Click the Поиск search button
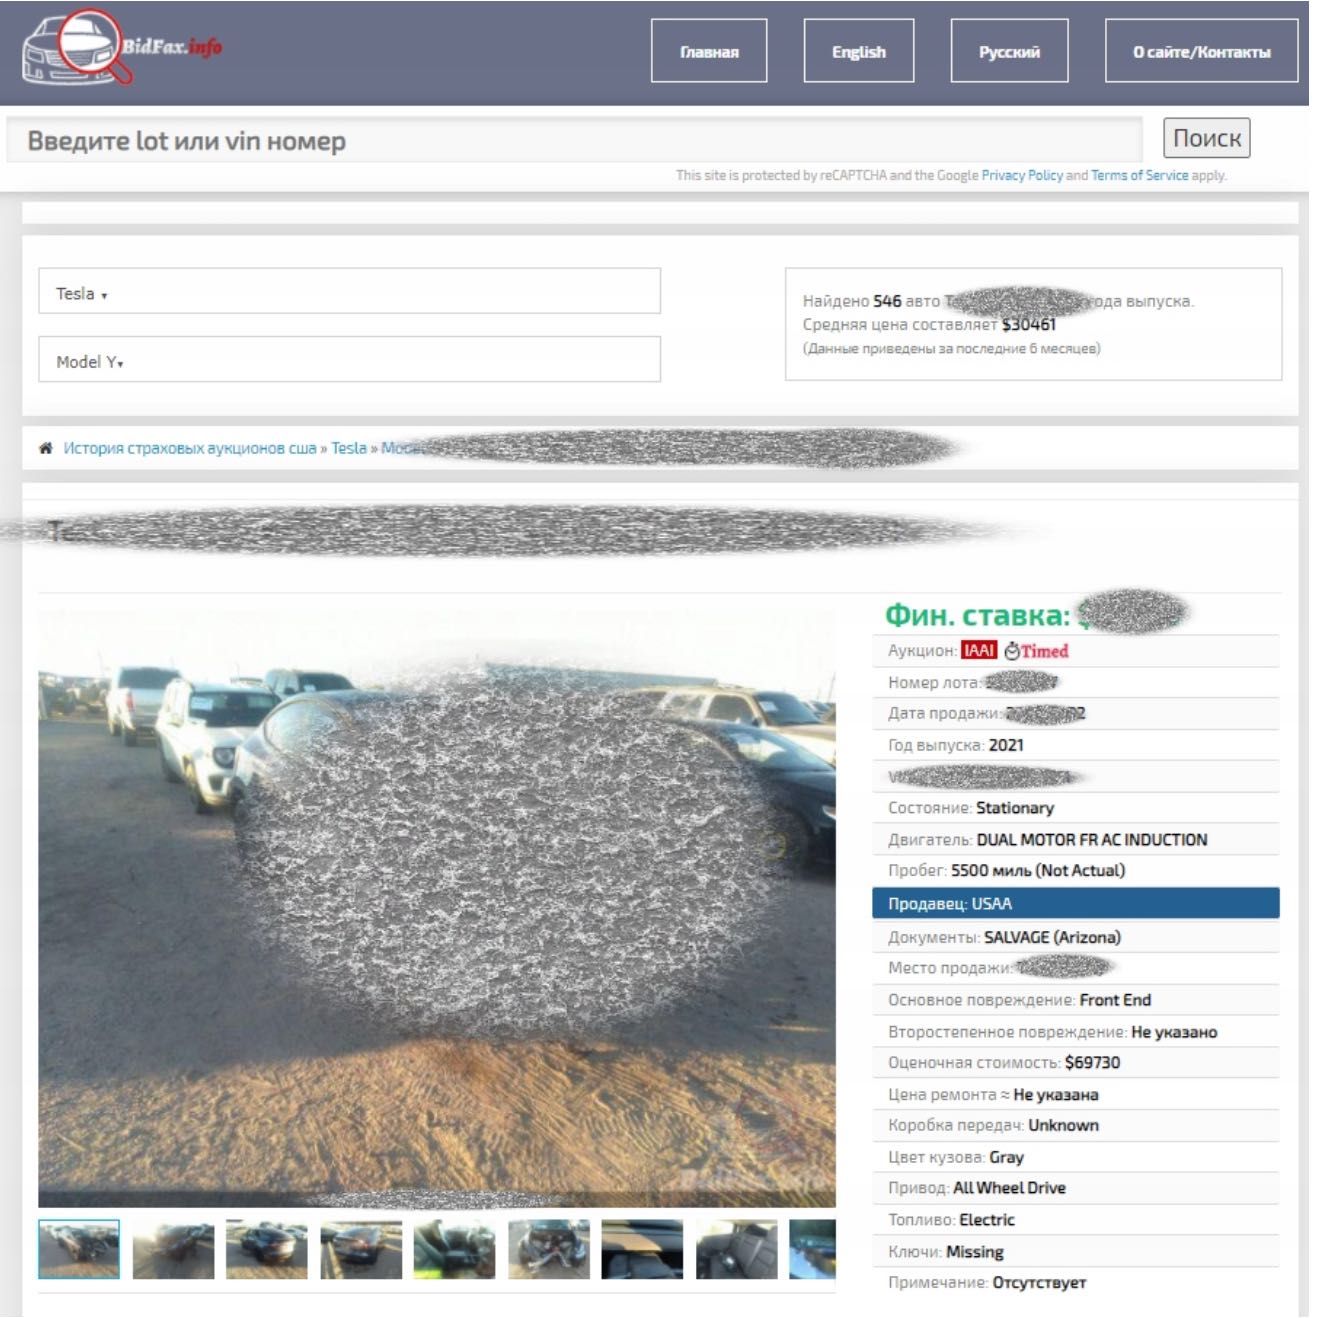 [1206, 138]
